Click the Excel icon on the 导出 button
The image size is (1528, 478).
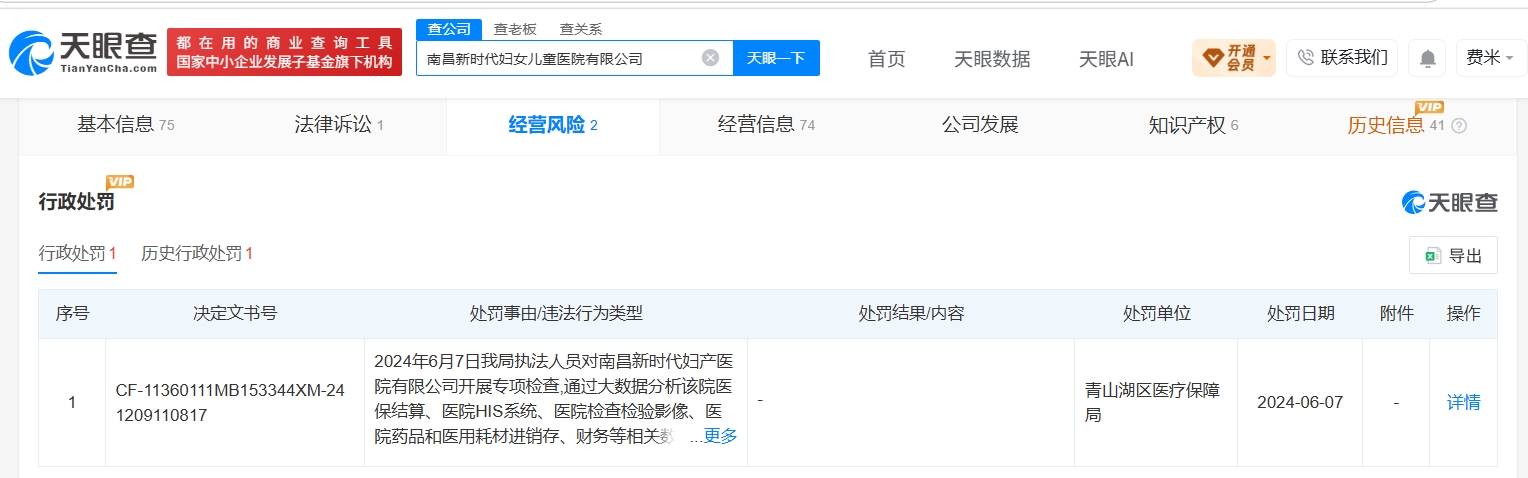[x=1432, y=256]
